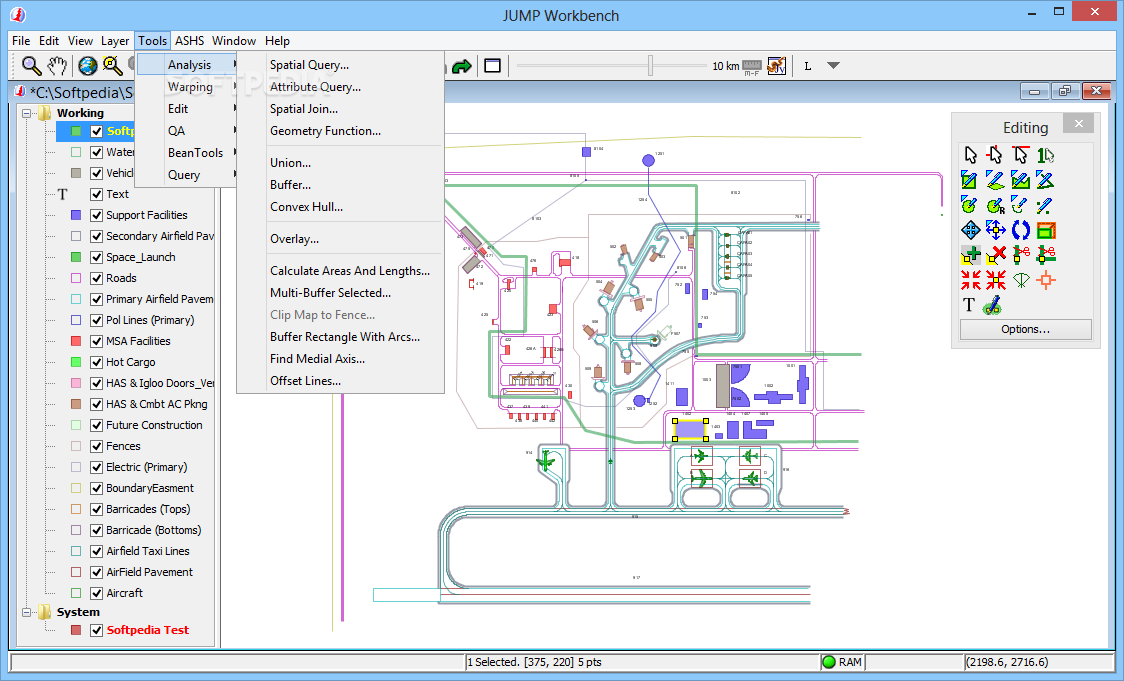Screen dimensions: 1124x681
Task: Uncheck the Support Facilities layer checkbox
Action: pos(96,215)
